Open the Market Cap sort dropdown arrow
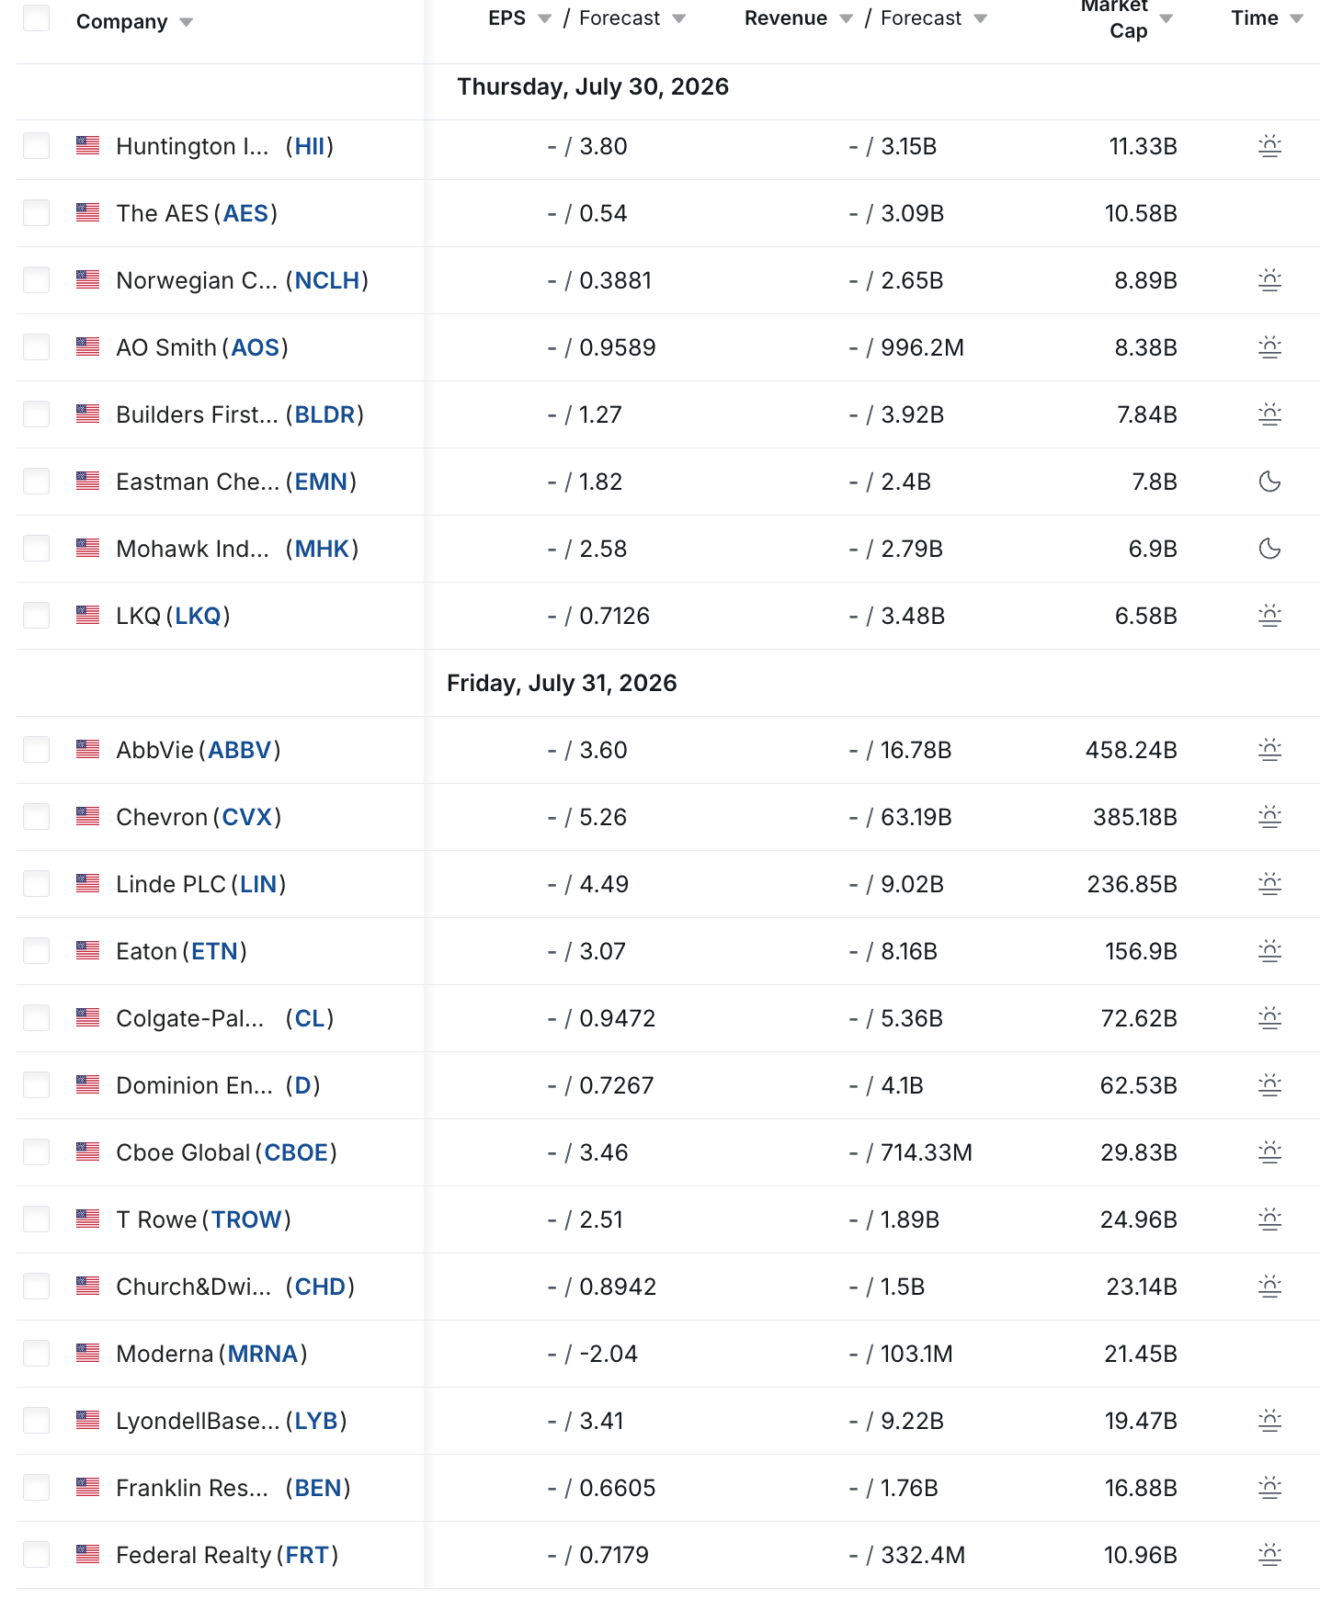1320x1599 pixels. click(x=1166, y=19)
